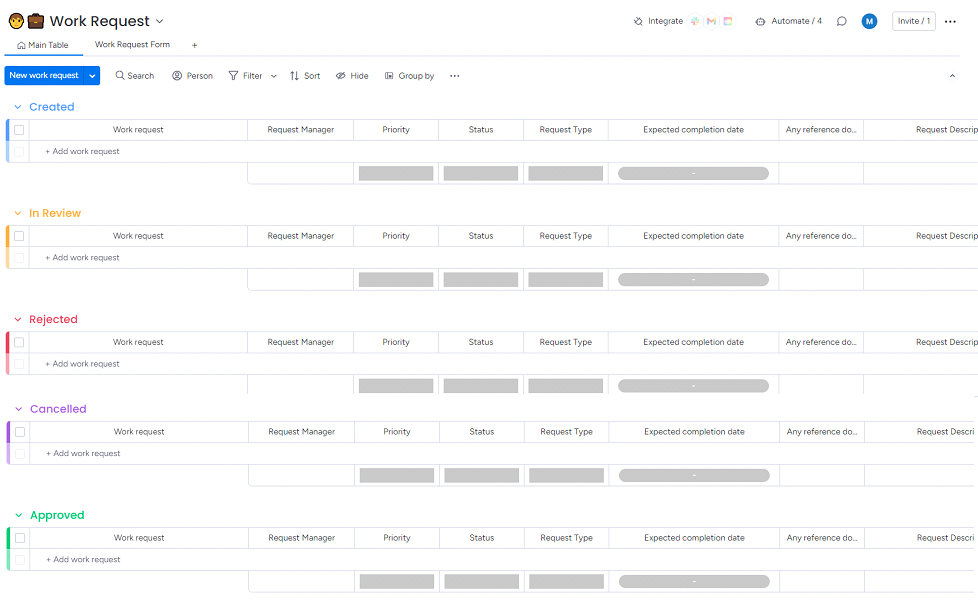Viewport: 978px width, 613px height.
Task: Click the briefcase board emoji icon
Action: click(x=36, y=21)
